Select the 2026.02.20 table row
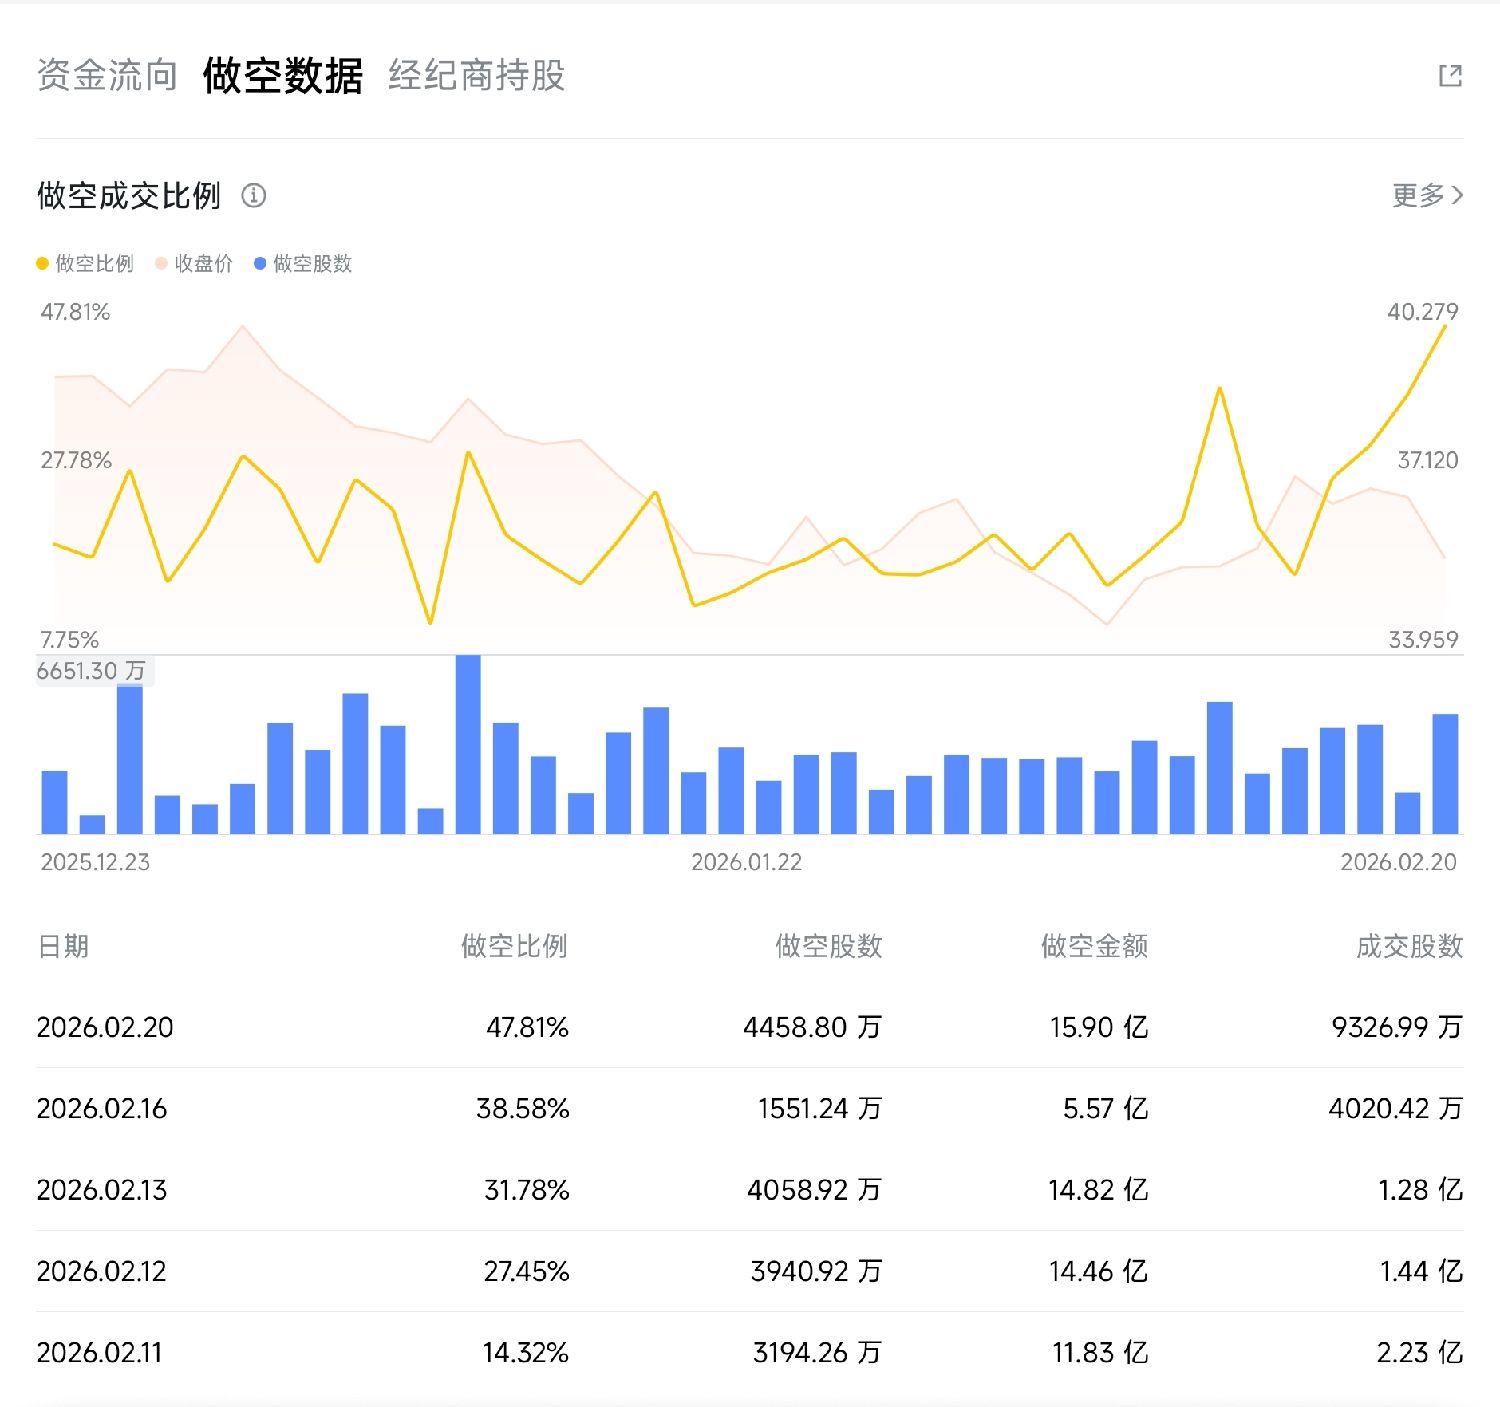The height and width of the screenshot is (1407, 1500). [749, 1027]
